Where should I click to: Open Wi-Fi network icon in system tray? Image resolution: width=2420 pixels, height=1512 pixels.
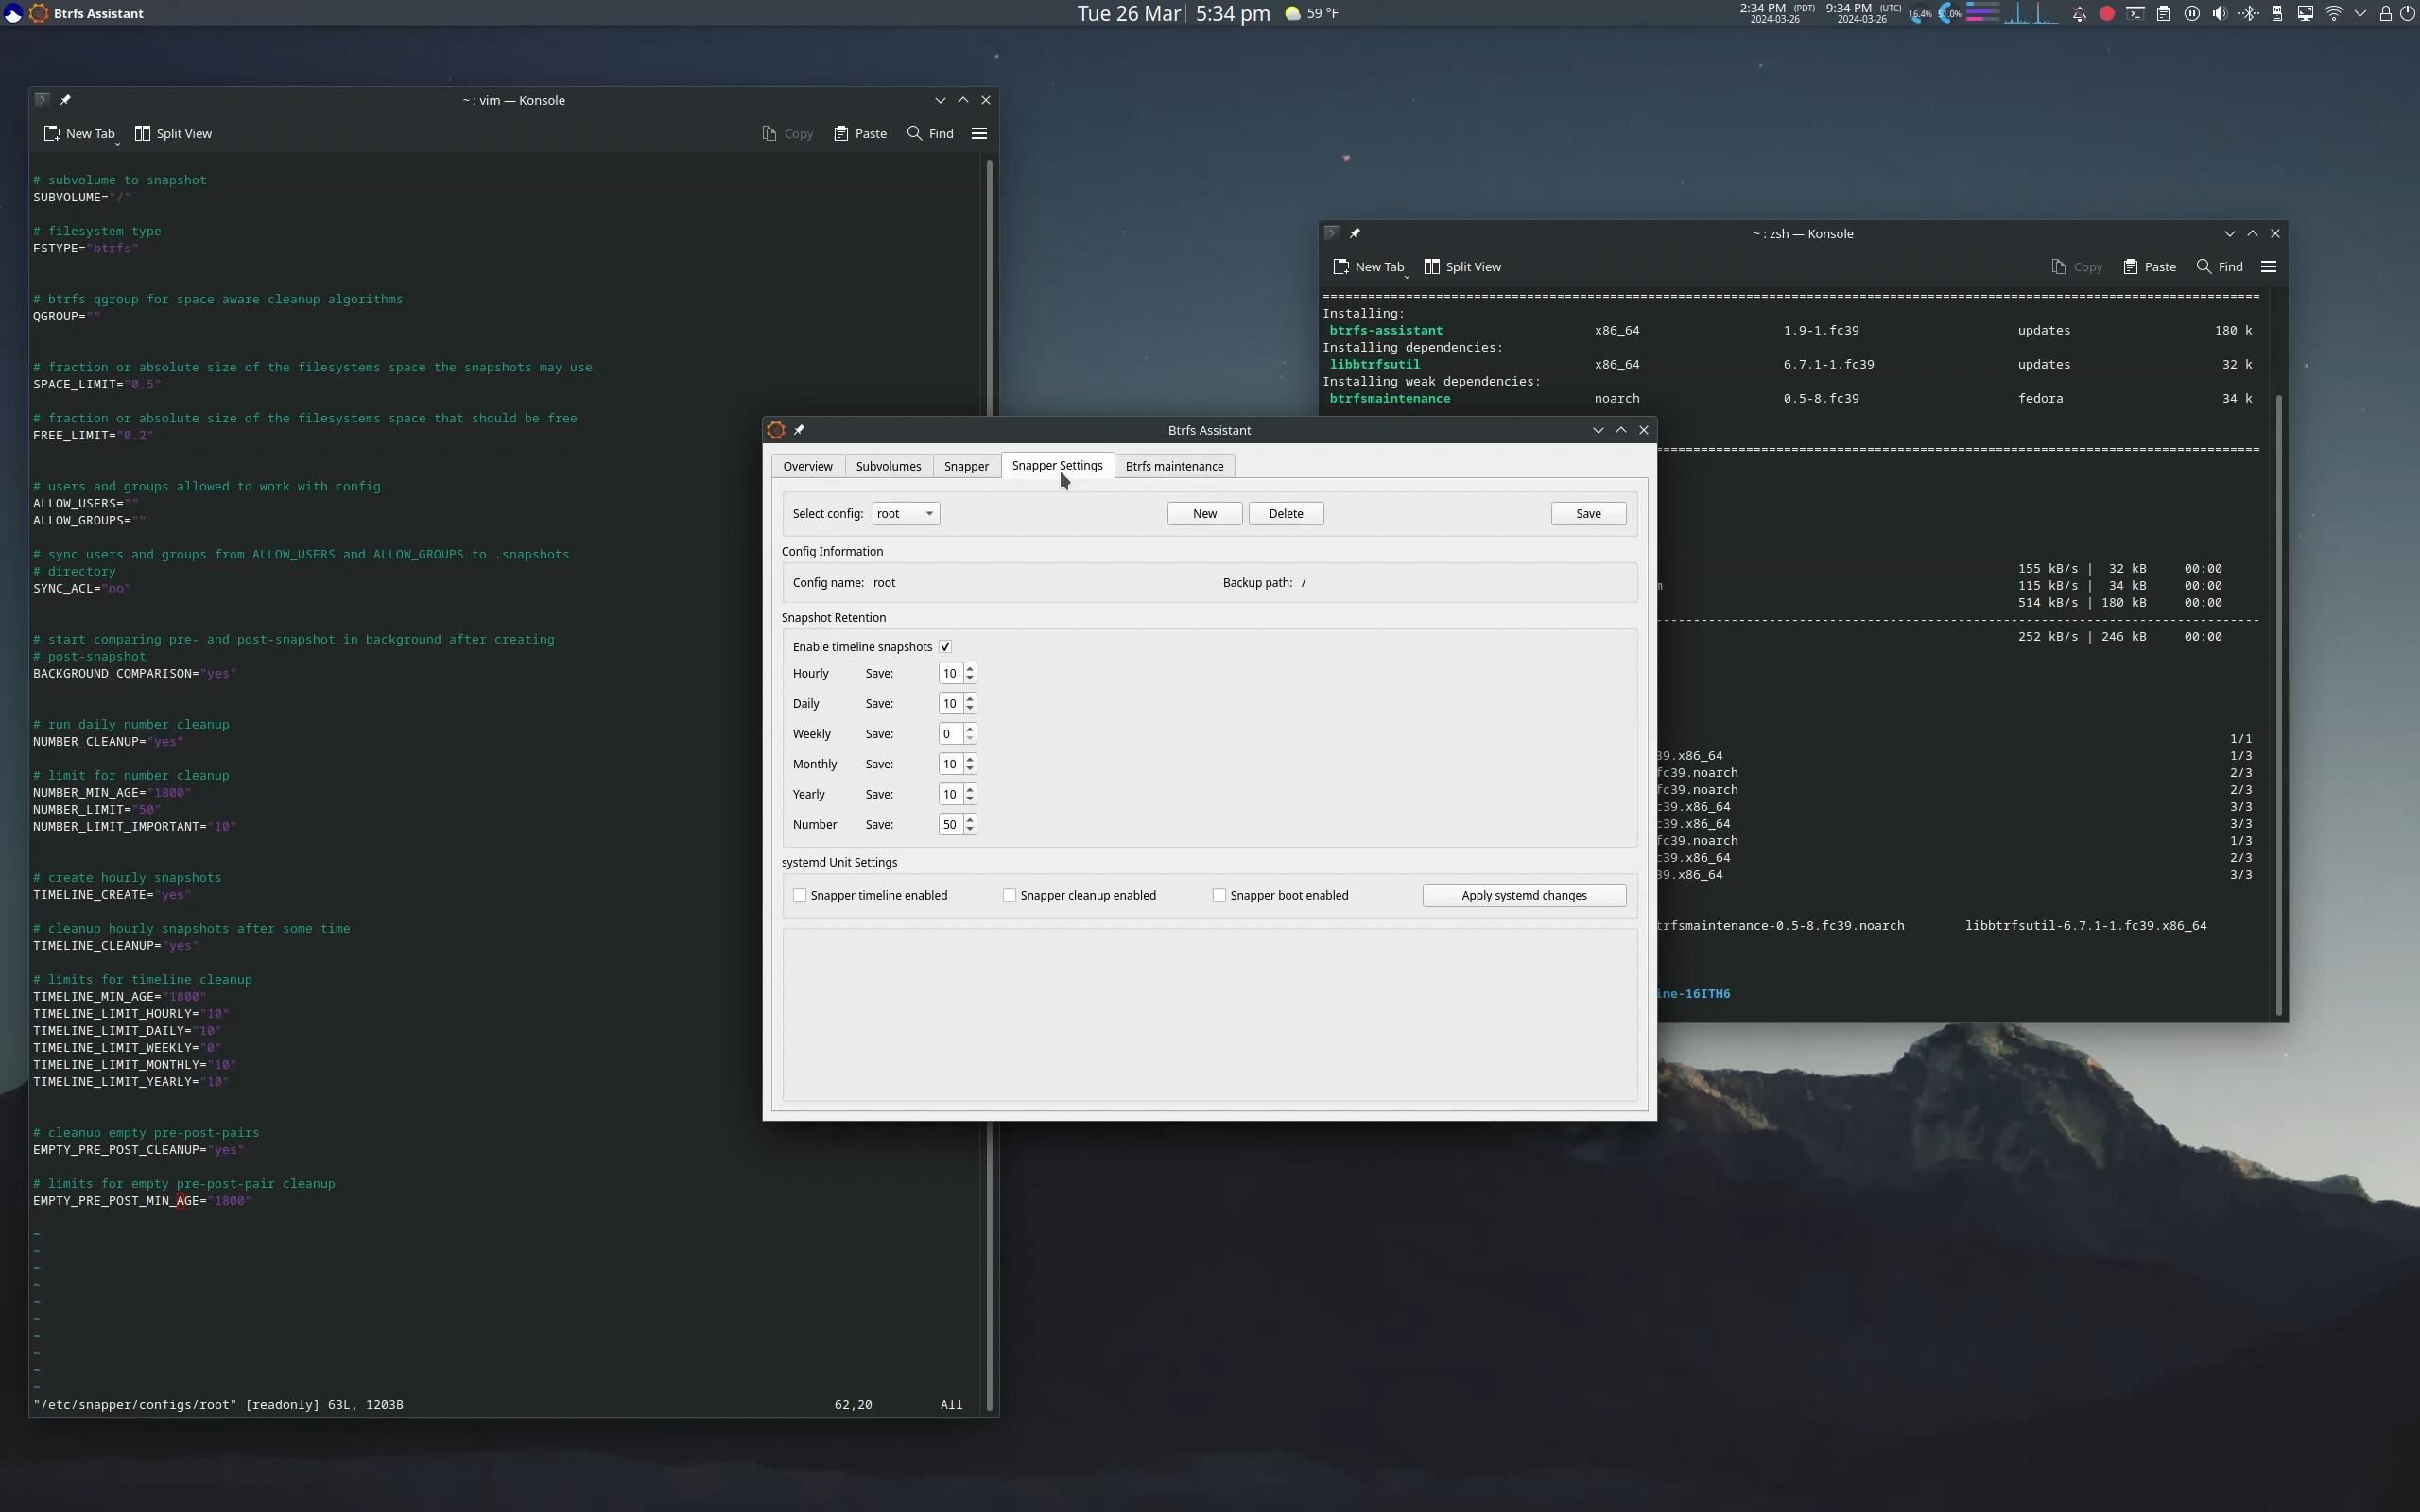(x=2334, y=14)
